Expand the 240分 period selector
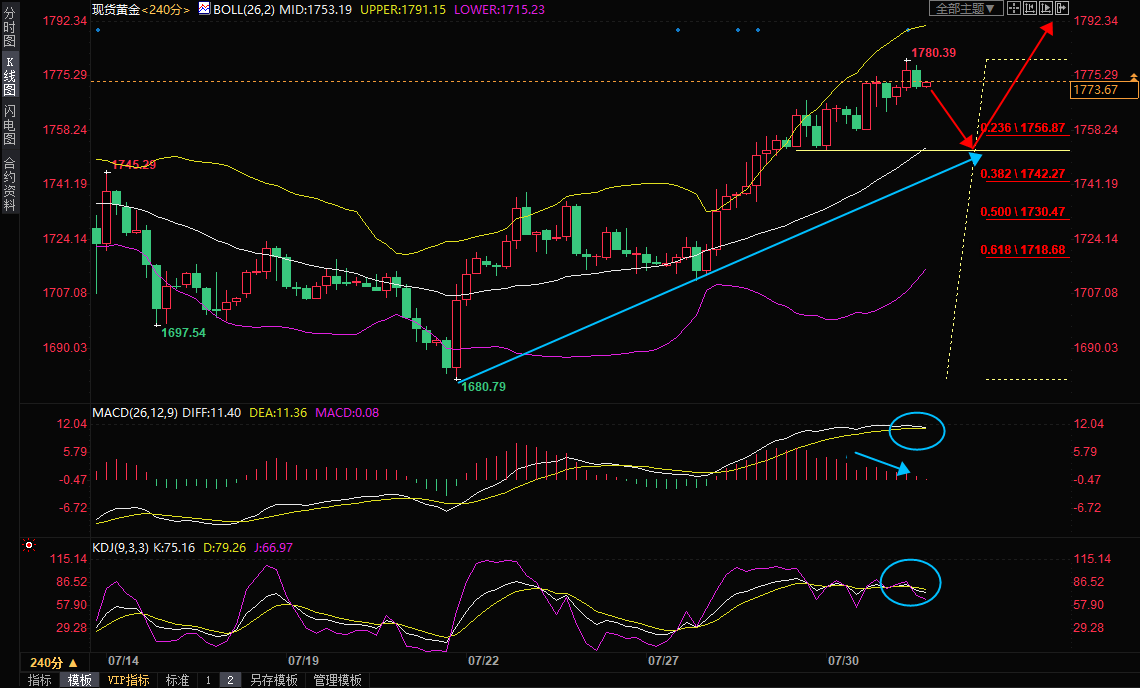Viewport: 1140px width, 688px height. point(53,662)
